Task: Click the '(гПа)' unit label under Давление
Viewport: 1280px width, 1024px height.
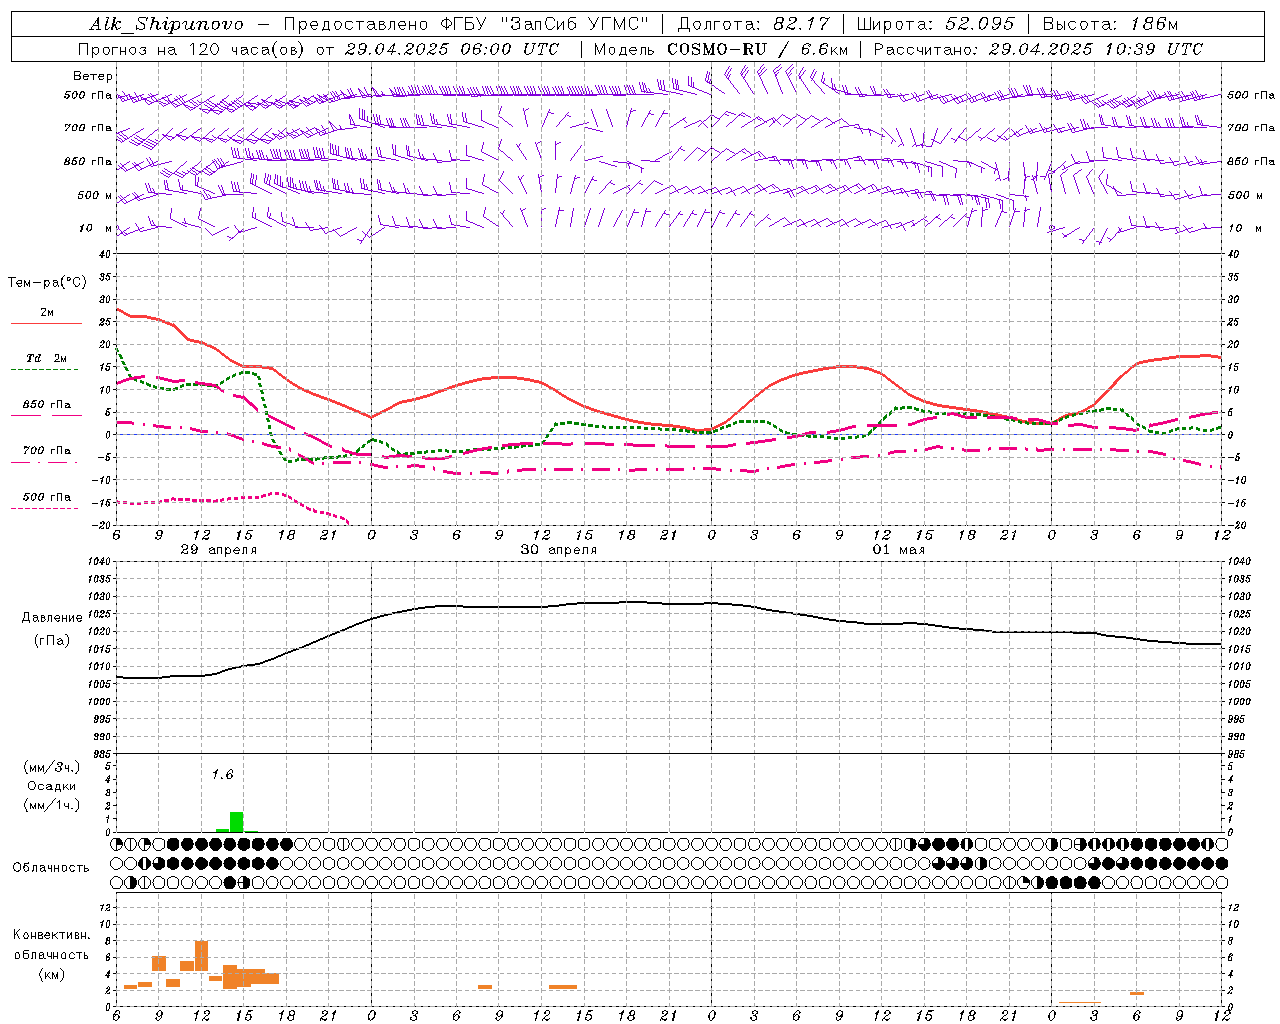Action: pos(52,641)
